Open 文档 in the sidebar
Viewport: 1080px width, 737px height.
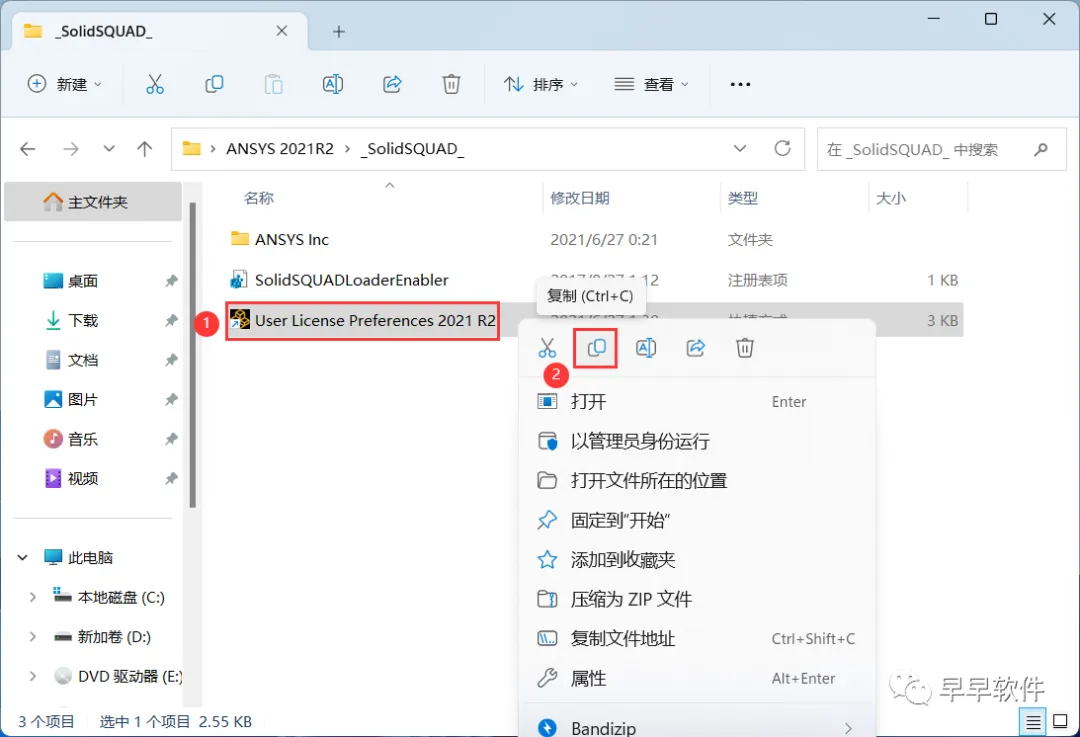click(x=83, y=360)
